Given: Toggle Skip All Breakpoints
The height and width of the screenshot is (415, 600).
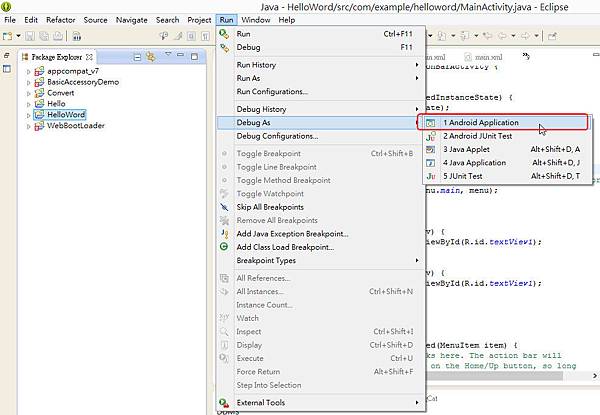Looking at the screenshot, I should [321, 207].
